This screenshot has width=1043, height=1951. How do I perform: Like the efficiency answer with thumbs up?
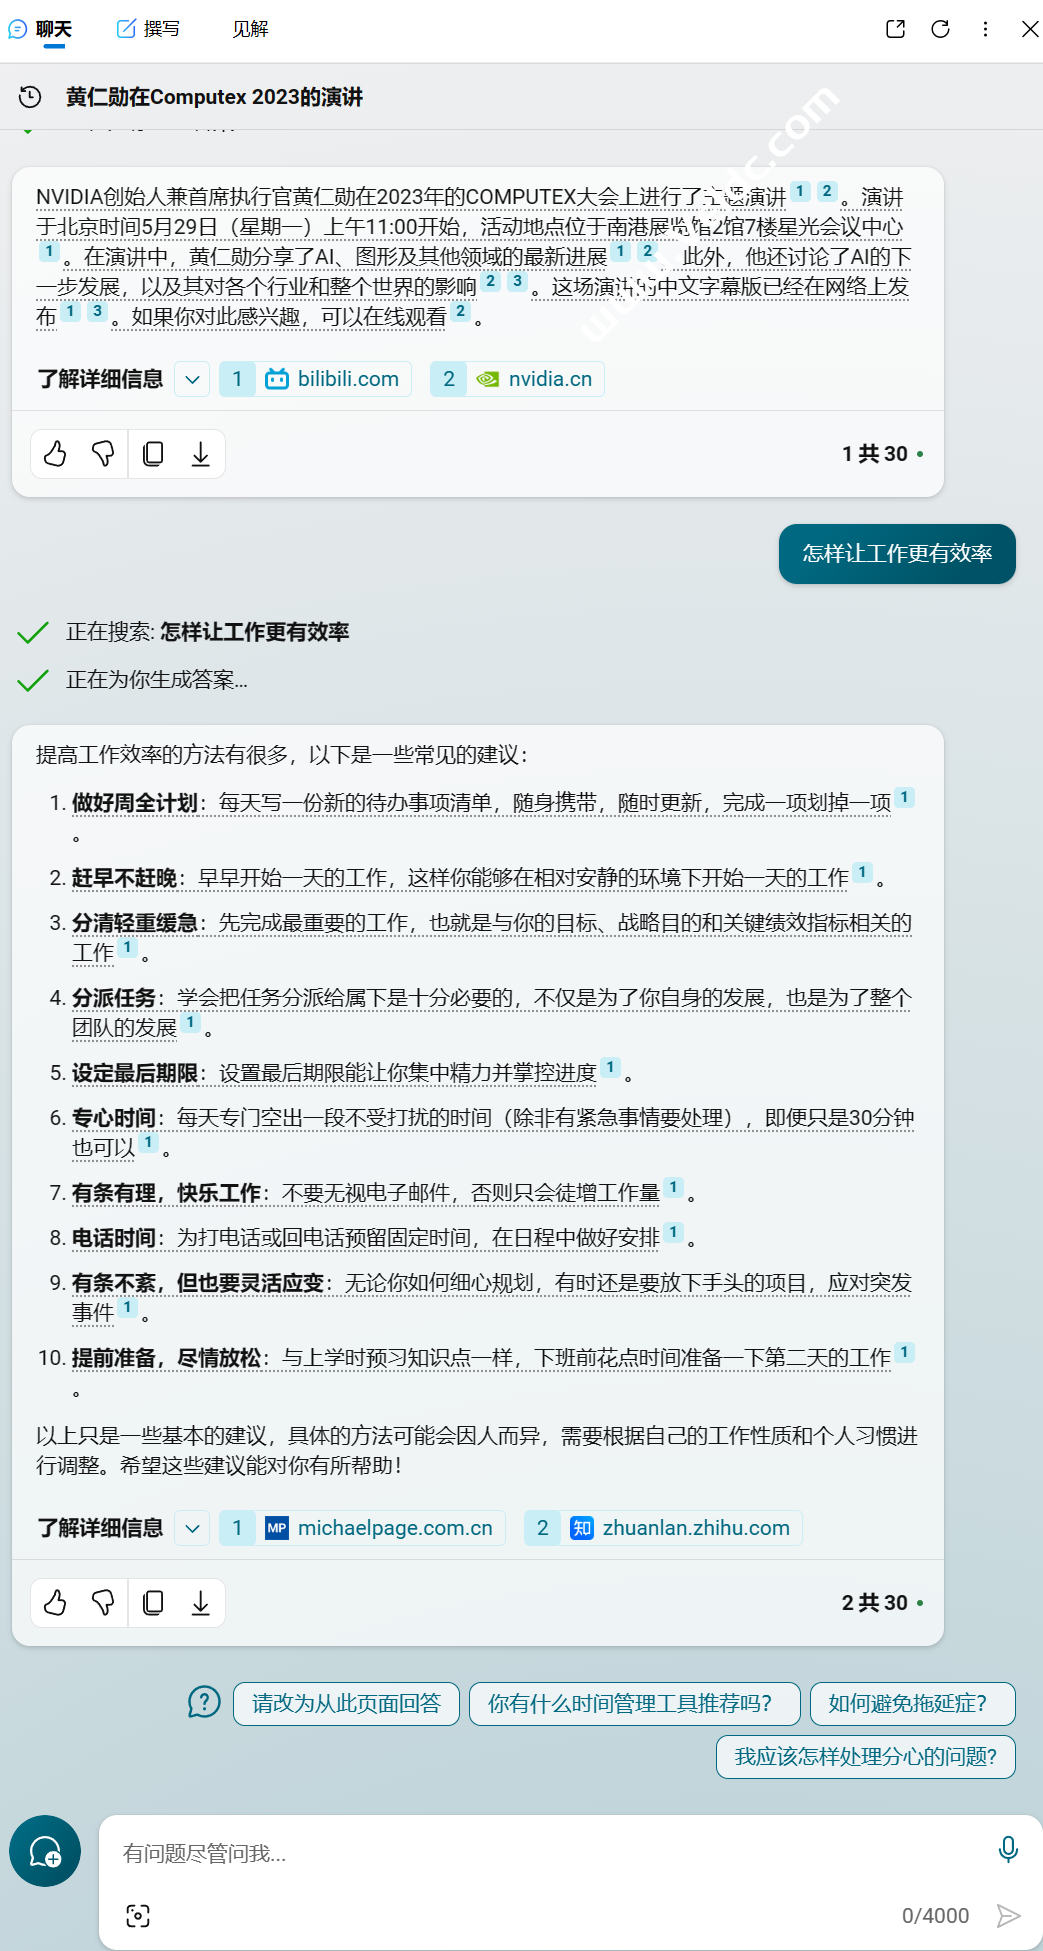click(x=55, y=1603)
